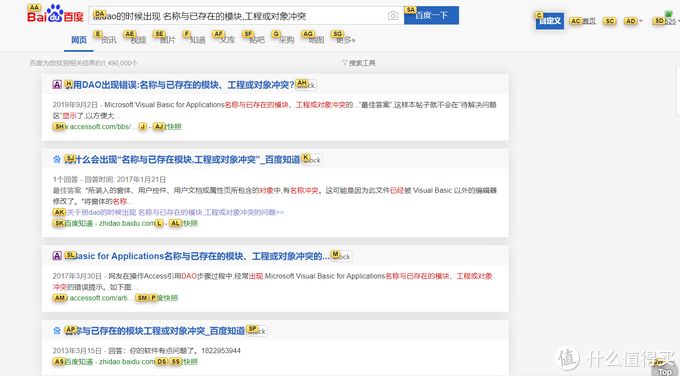
Task: Open result '什么会出现"名称与已存在模块' title
Action: [x=183, y=160]
